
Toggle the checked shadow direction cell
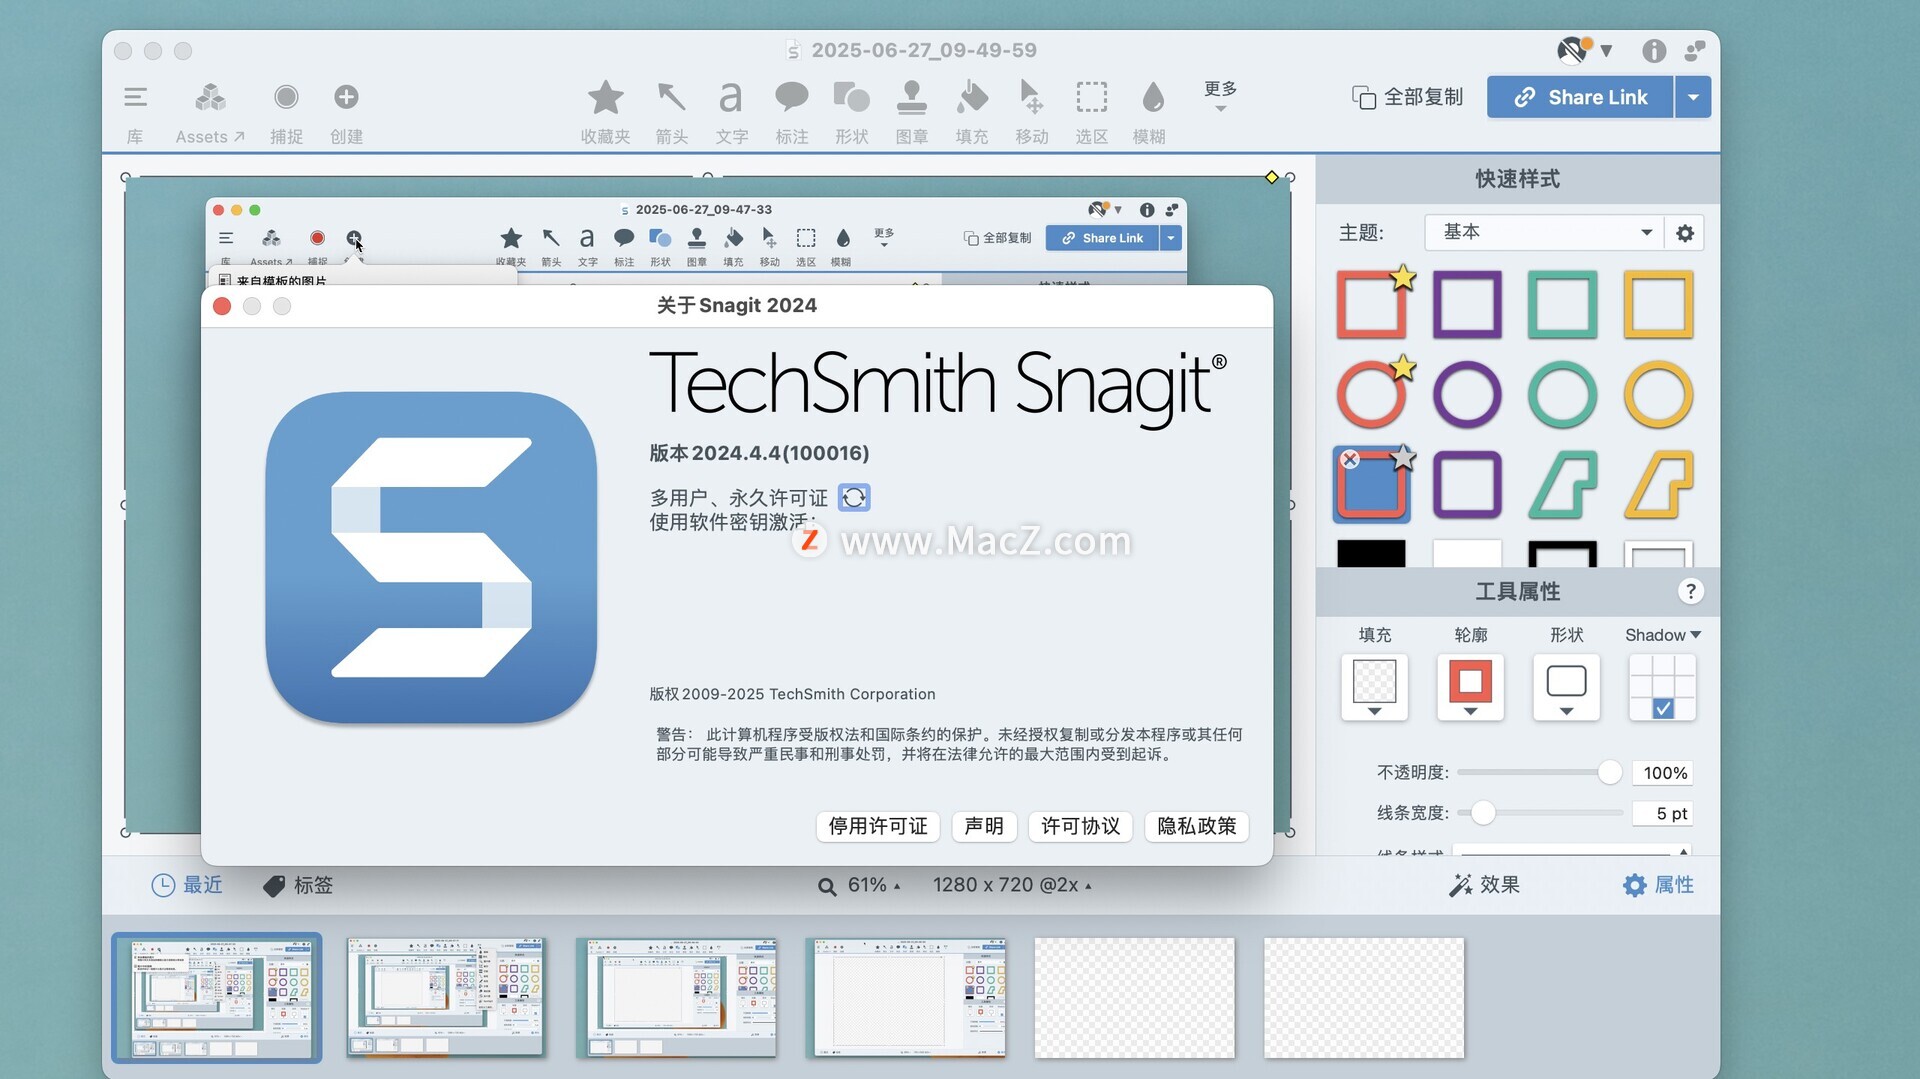1663,708
